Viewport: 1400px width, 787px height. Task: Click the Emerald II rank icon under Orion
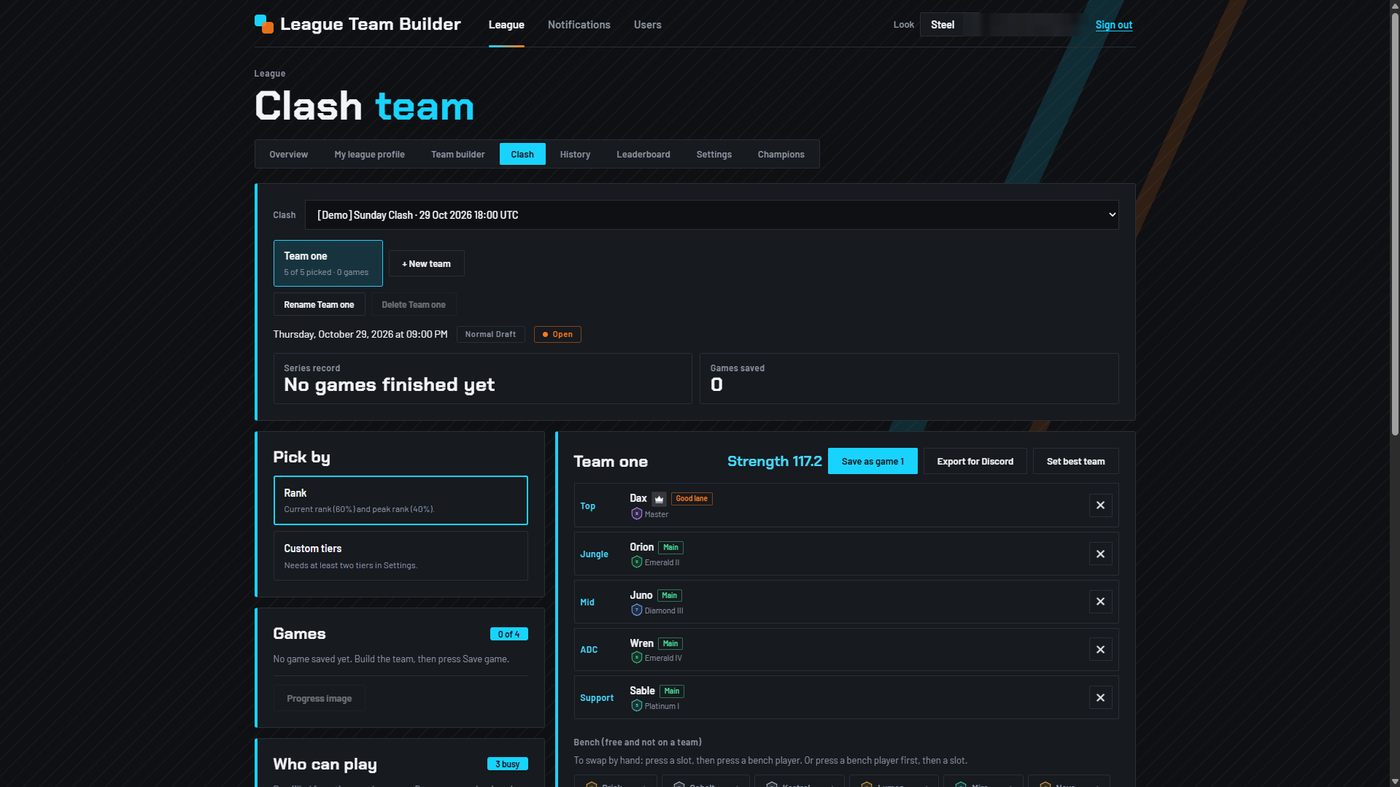point(636,562)
